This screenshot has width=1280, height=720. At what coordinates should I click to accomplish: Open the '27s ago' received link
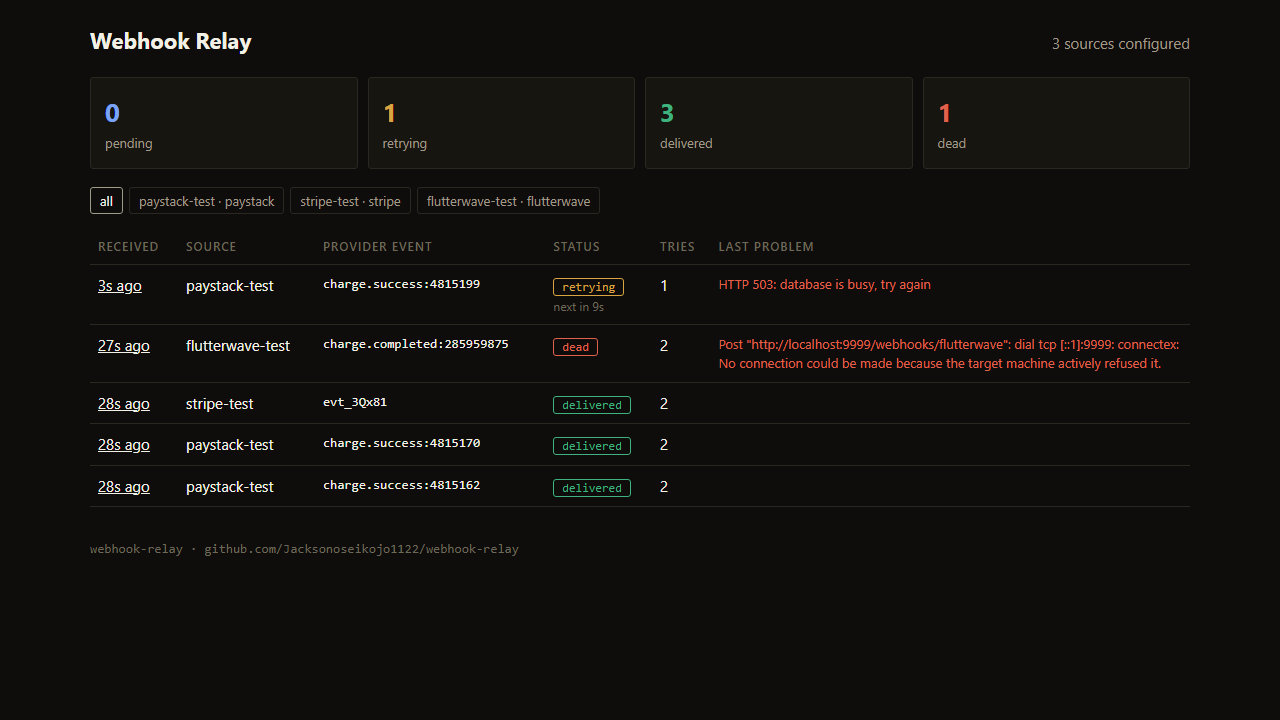click(124, 346)
